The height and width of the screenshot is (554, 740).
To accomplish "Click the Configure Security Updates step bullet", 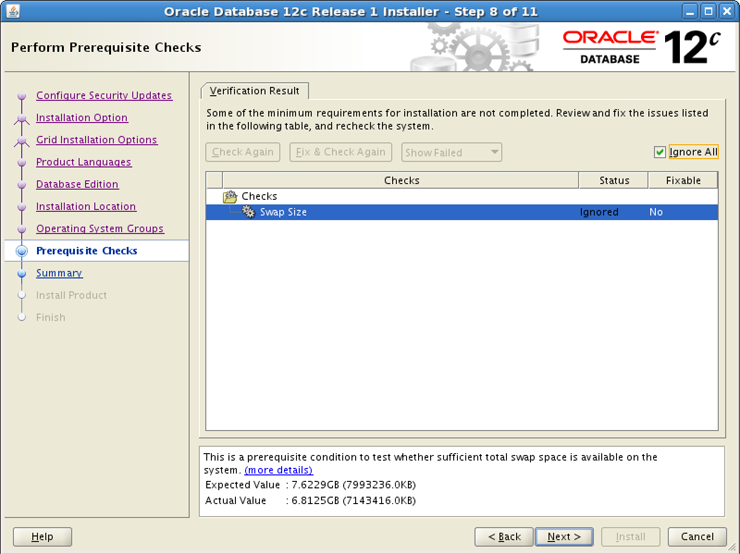I will tap(22, 96).
